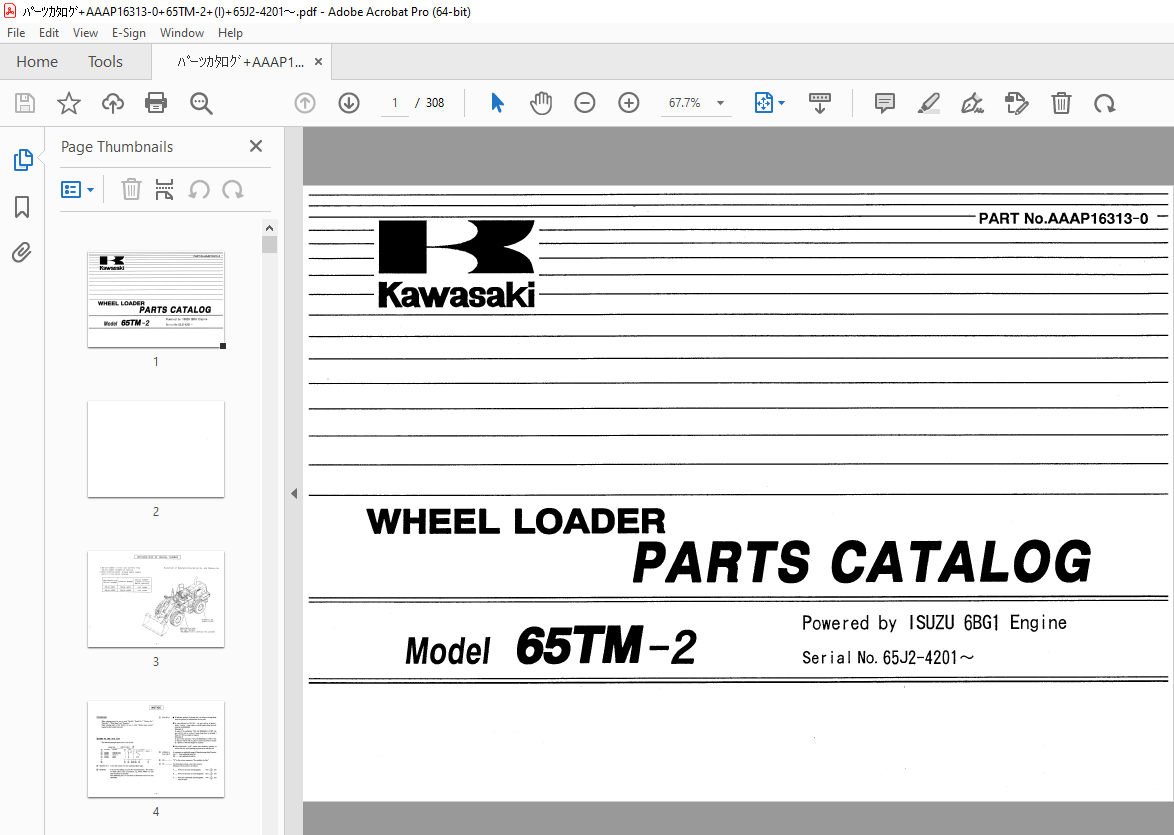1174x835 pixels.
Task: Open thumbnails panel options dropdown
Action: [x=77, y=189]
